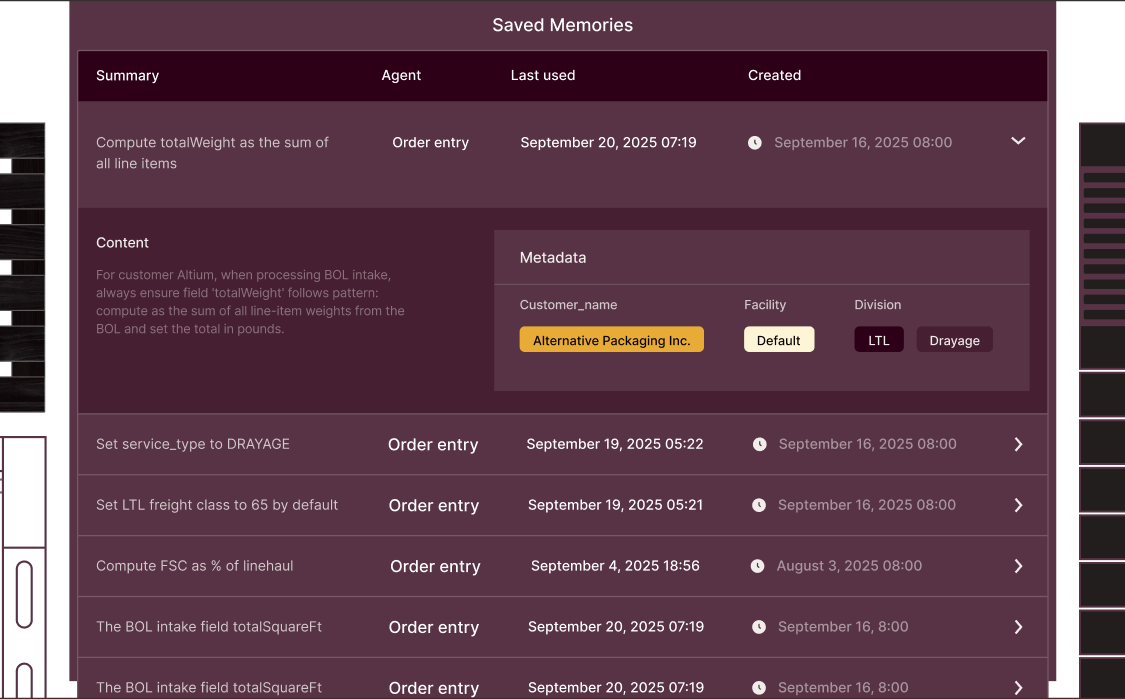1125x699 pixels.
Task: Select the LTL division tag
Action: [878, 340]
